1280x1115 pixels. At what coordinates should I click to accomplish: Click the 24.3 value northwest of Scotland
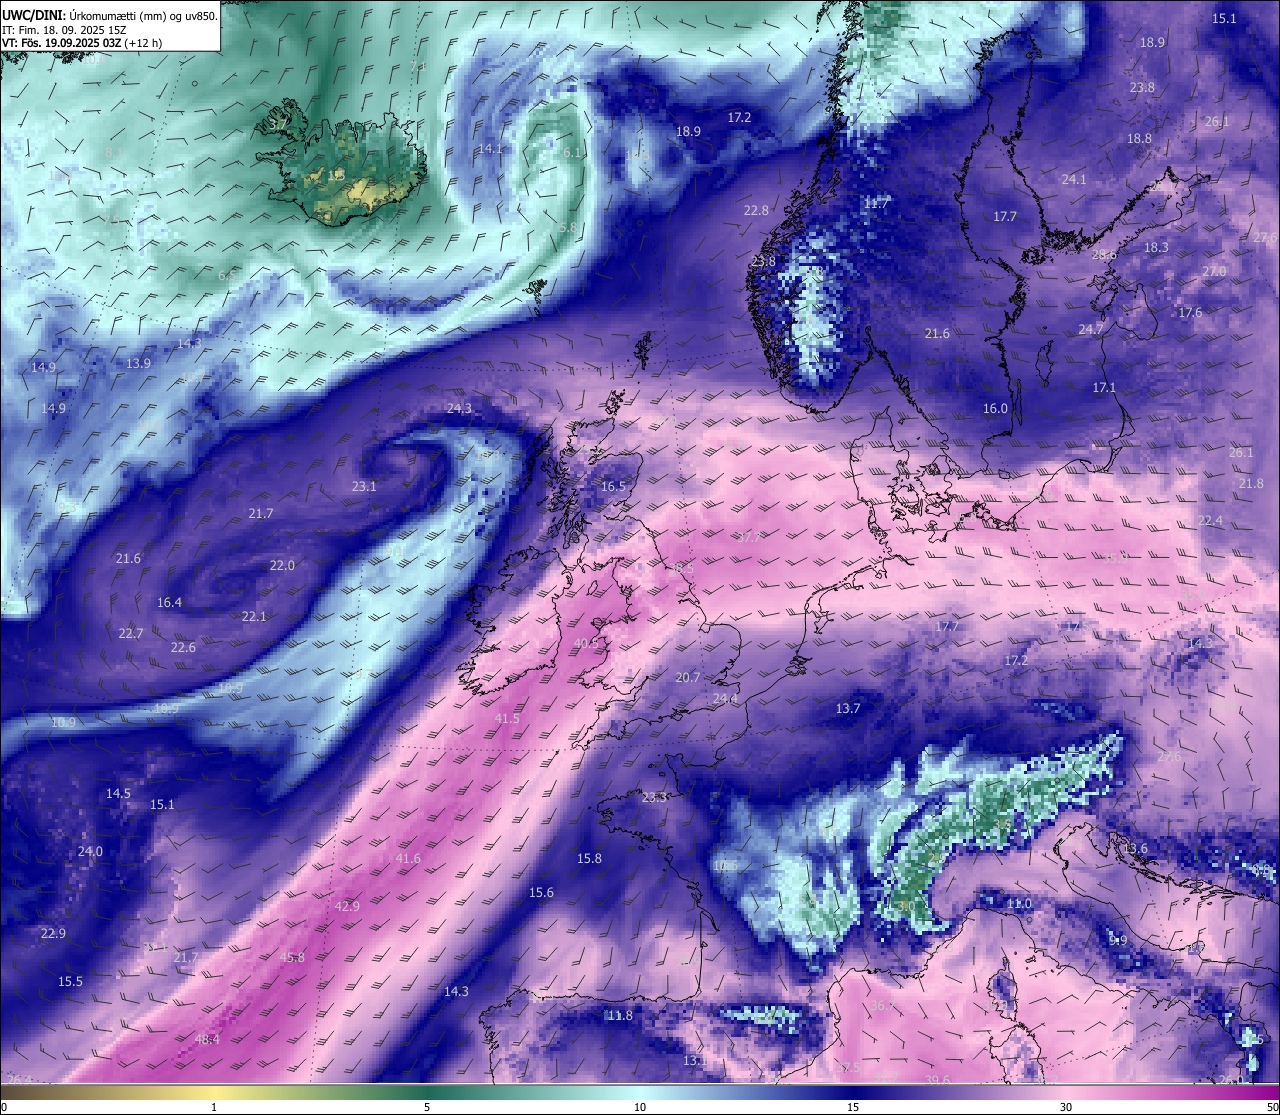[459, 408]
